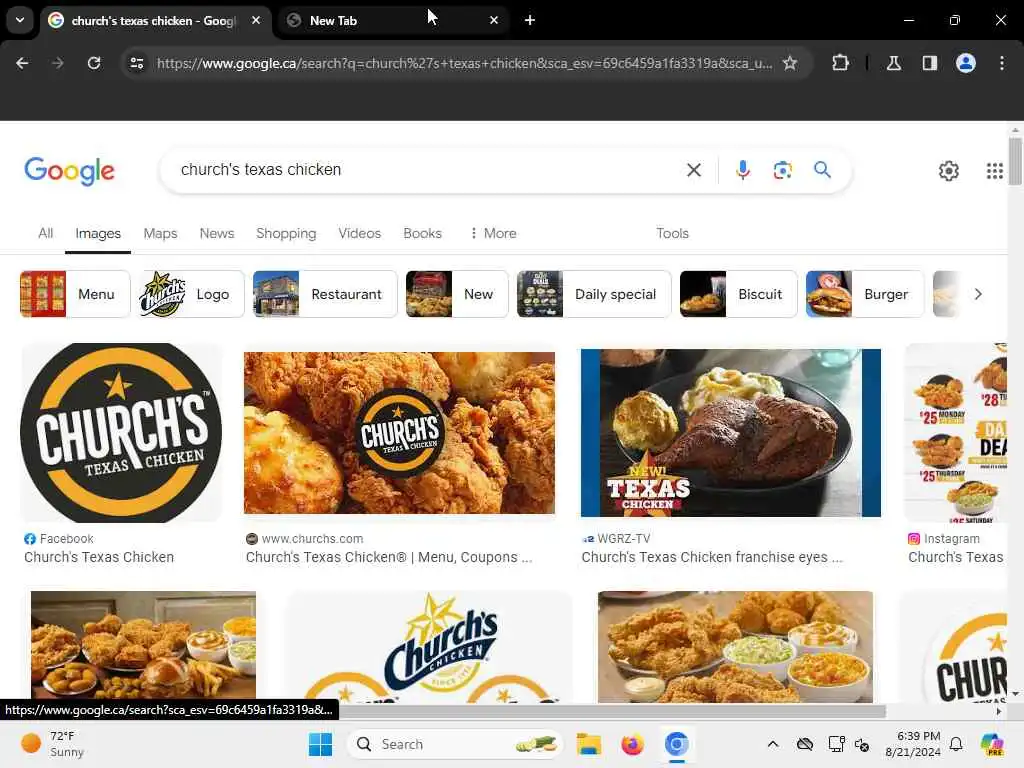Launch Firefox from the taskbar
This screenshot has width=1024, height=768.
[632, 744]
